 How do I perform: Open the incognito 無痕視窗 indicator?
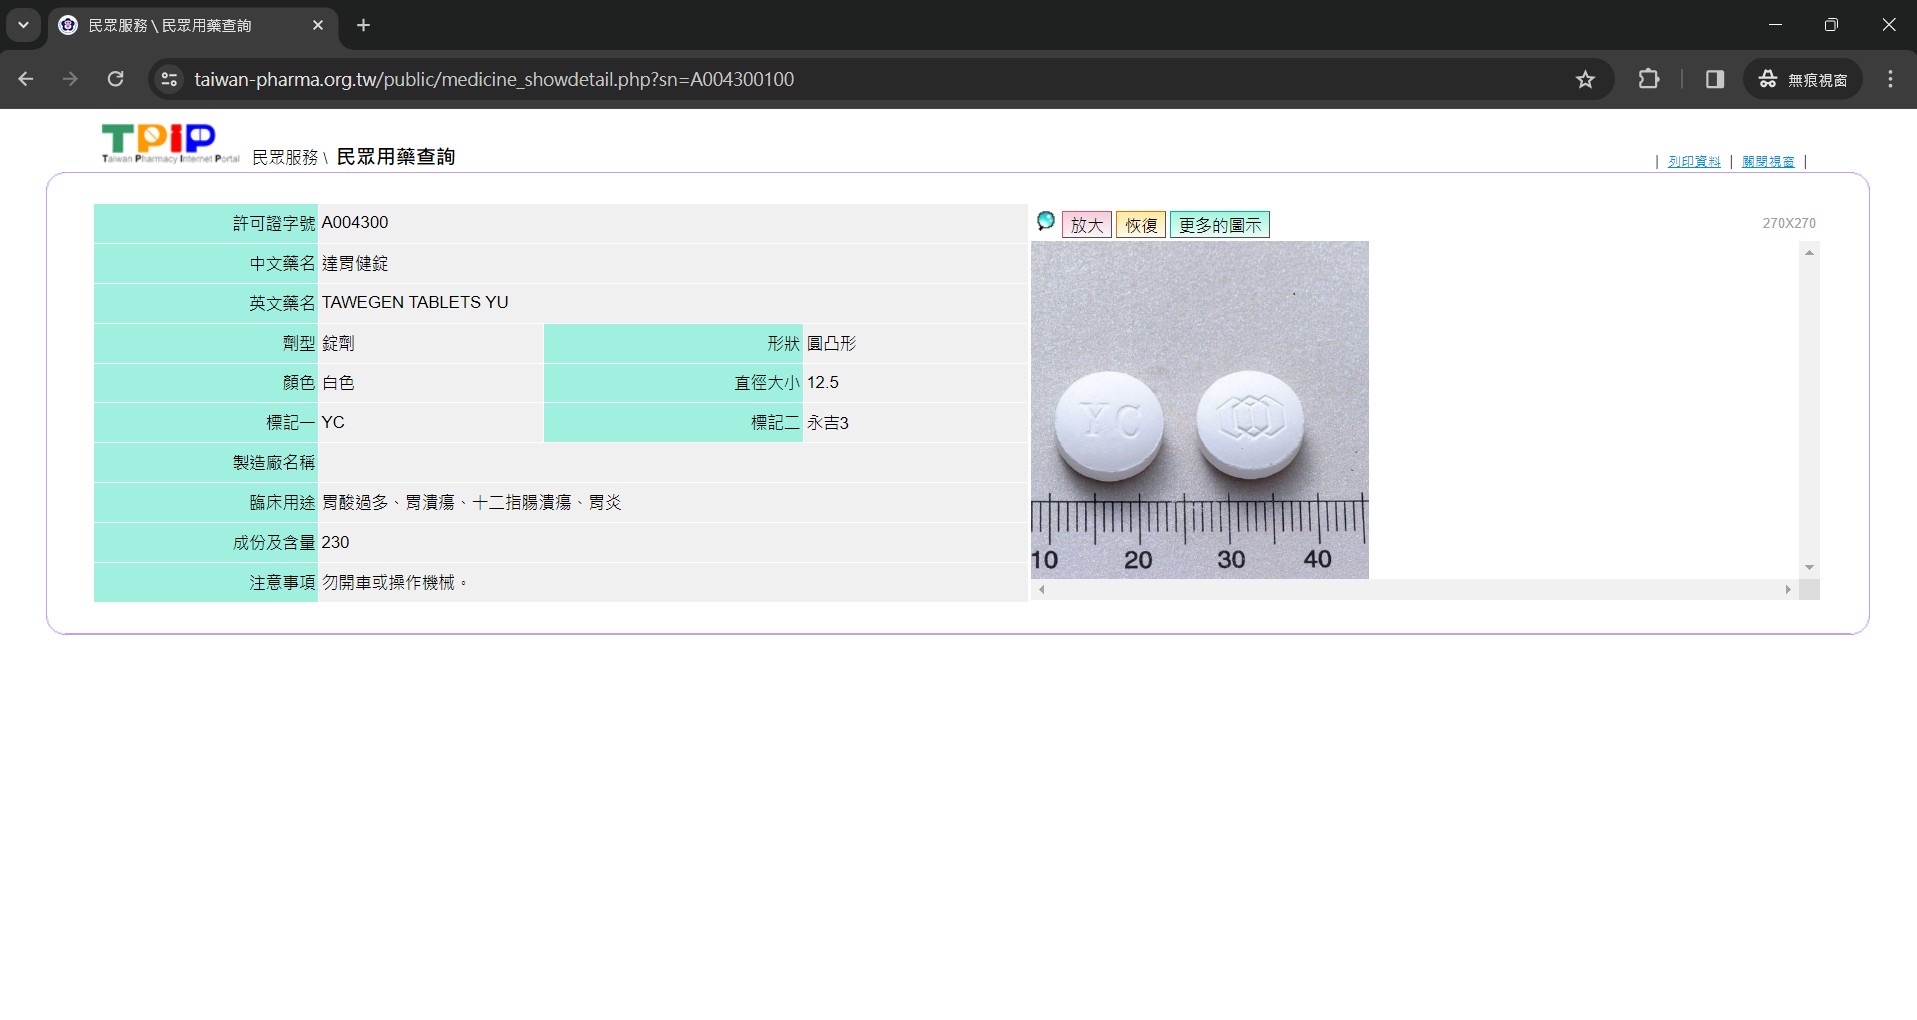tap(1803, 79)
